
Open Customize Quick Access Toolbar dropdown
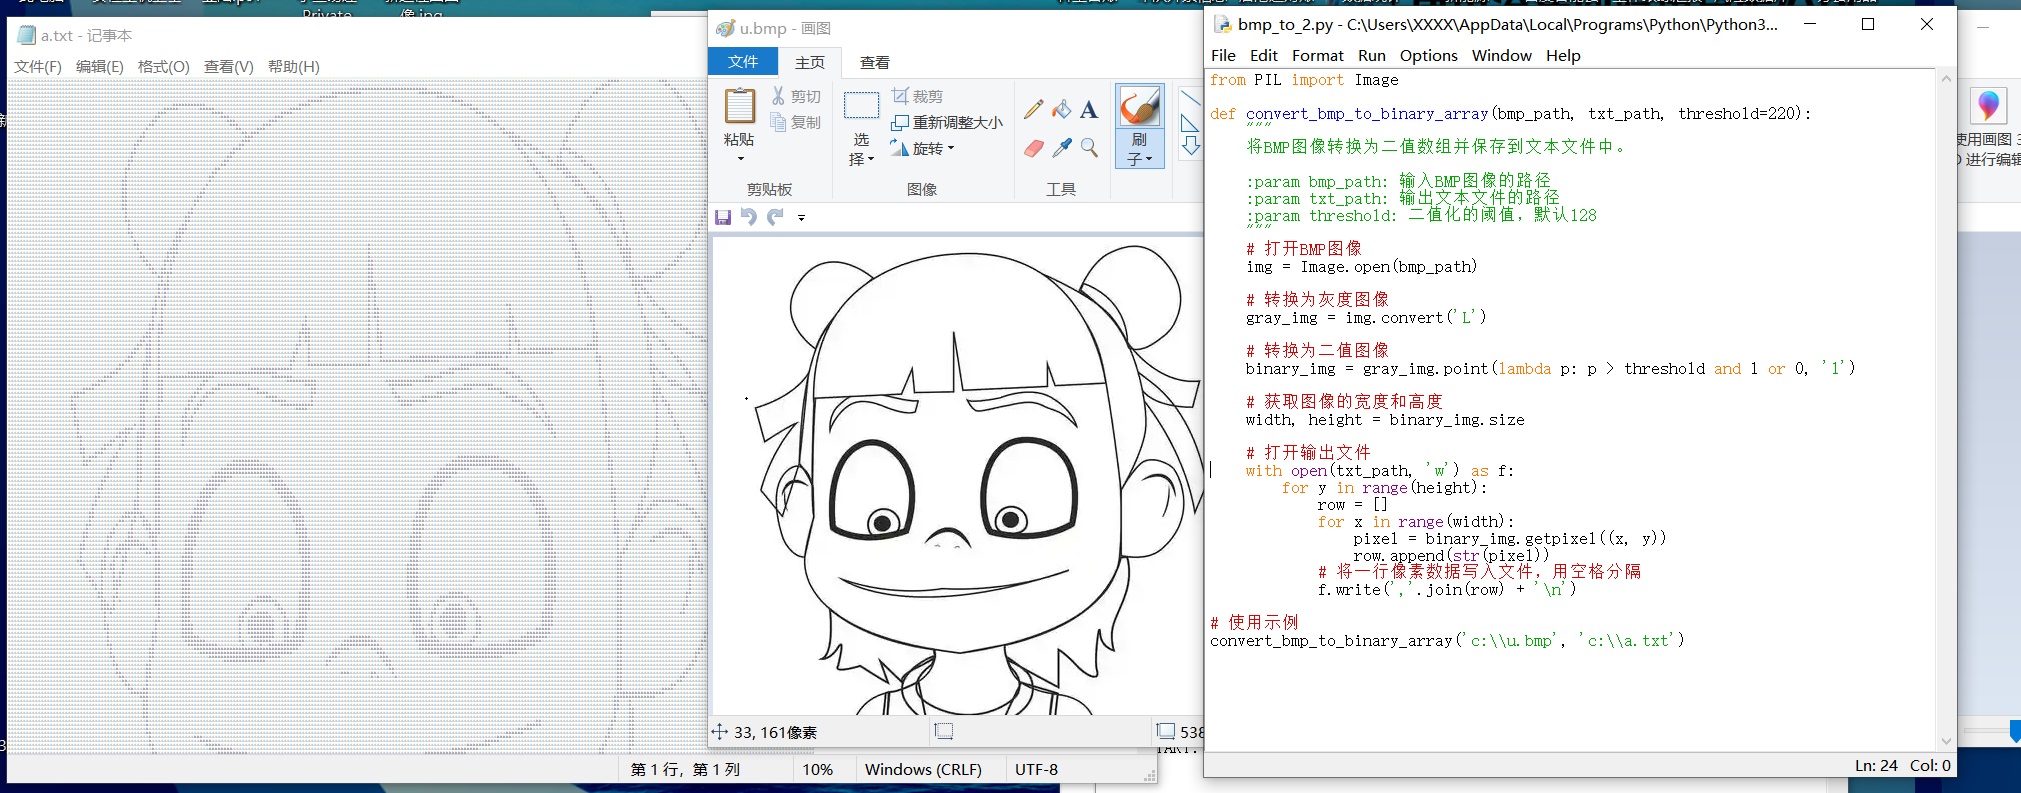[801, 217]
